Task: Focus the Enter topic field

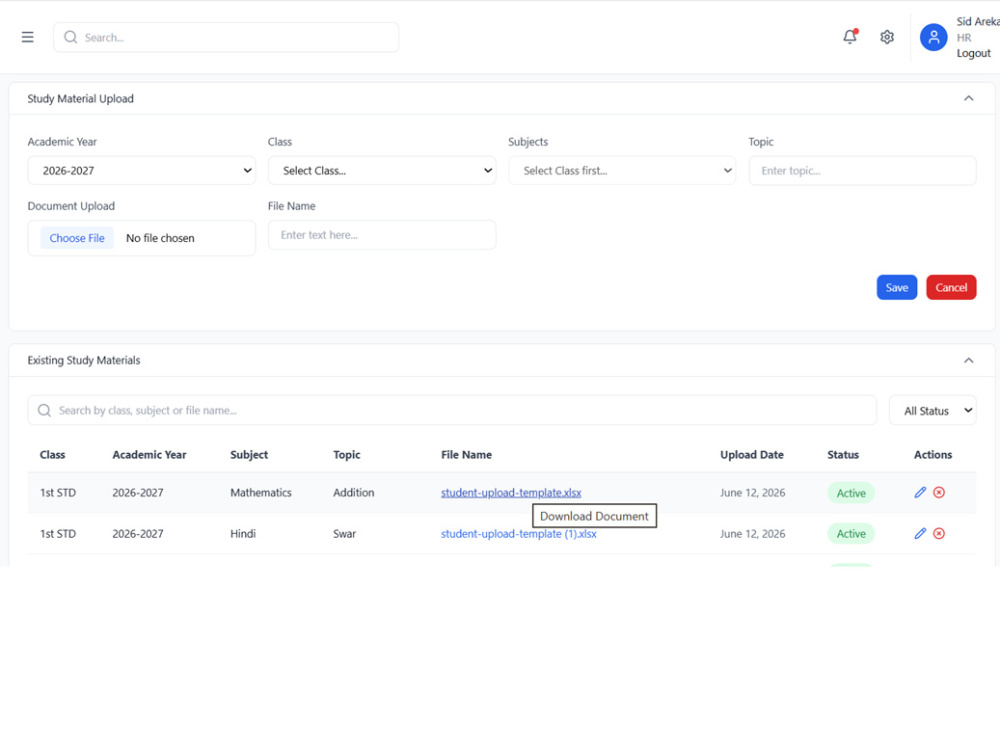Action: coord(862,170)
